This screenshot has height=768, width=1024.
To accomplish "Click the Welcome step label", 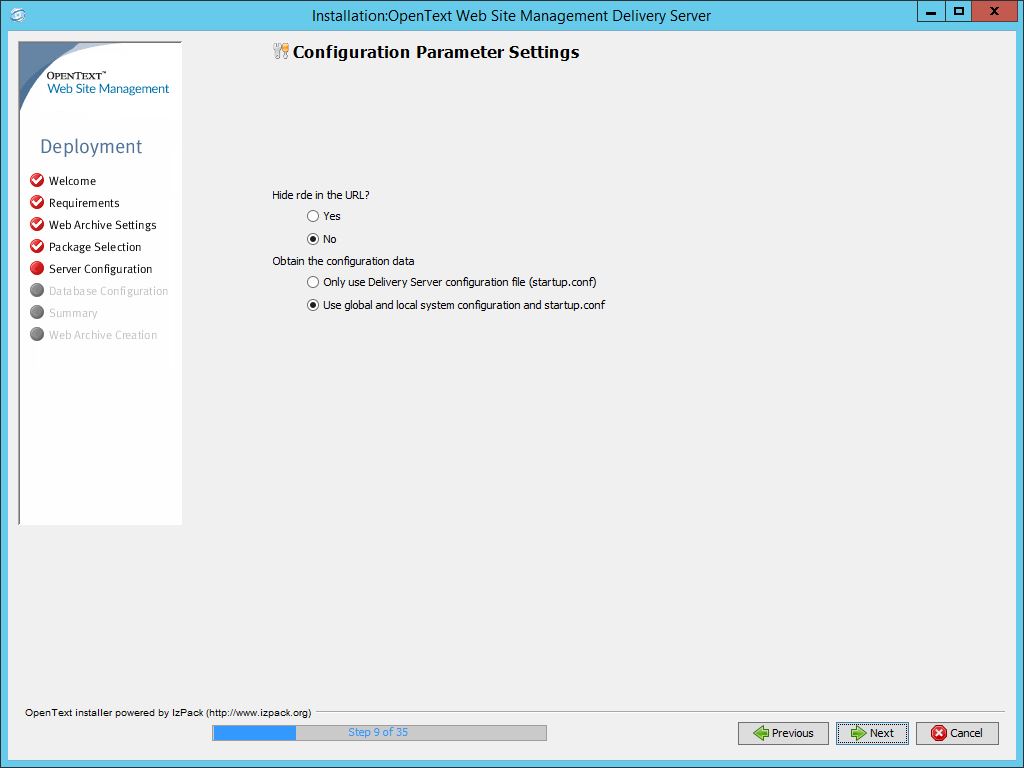I will tap(72, 181).
